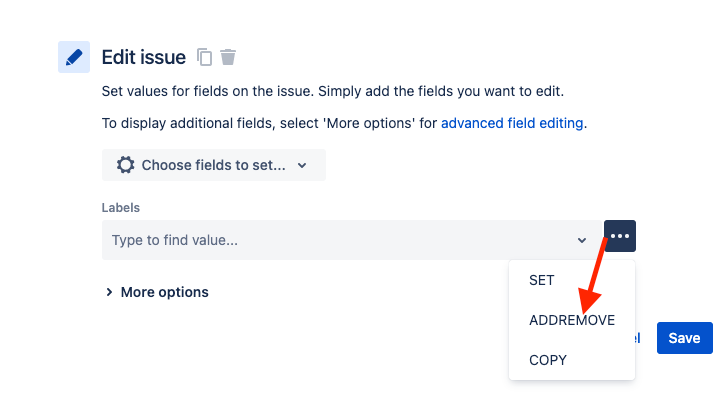722x413 pixels.
Task: Click the chevron arrow inside the Labels field
Action: 582,240
